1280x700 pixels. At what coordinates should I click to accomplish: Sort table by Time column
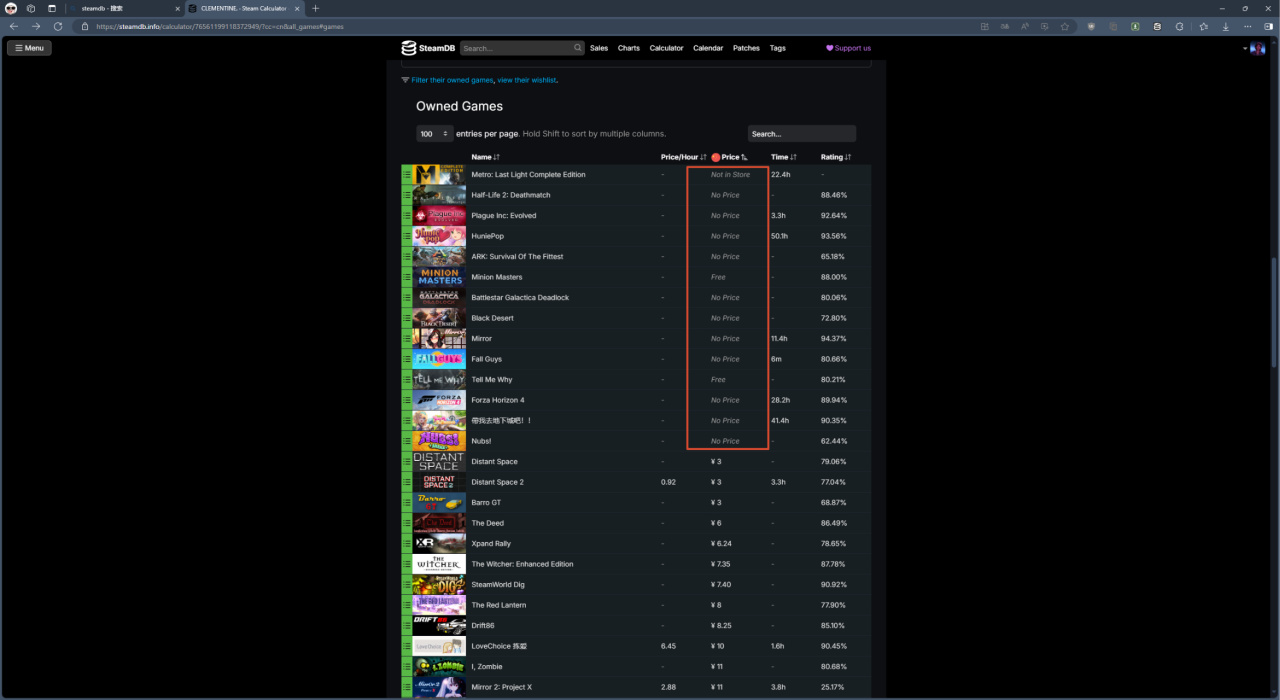coord(784,157)
